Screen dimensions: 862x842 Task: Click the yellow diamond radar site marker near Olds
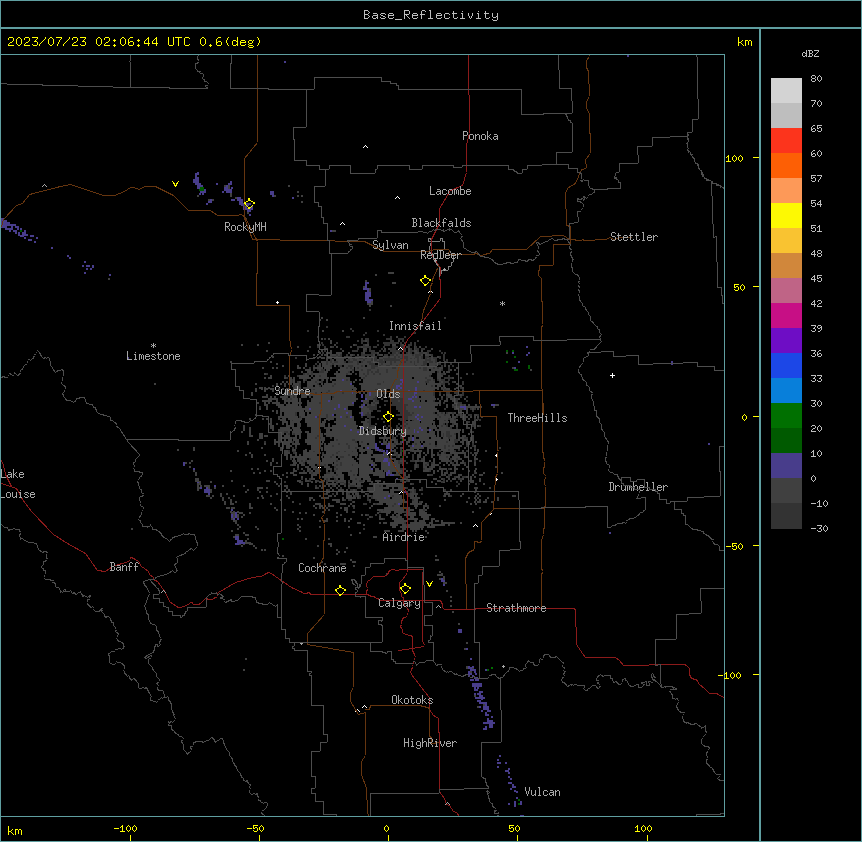388,417
